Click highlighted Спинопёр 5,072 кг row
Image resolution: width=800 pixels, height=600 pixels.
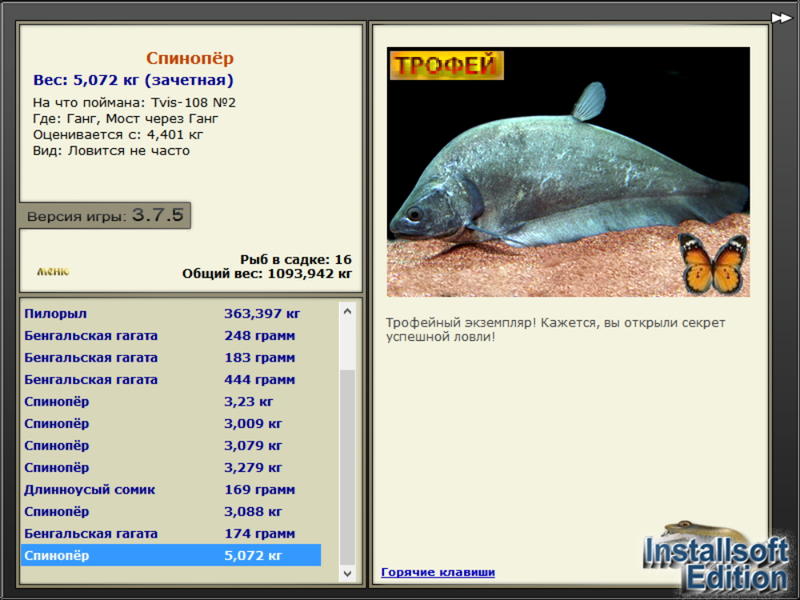point(171,555)
